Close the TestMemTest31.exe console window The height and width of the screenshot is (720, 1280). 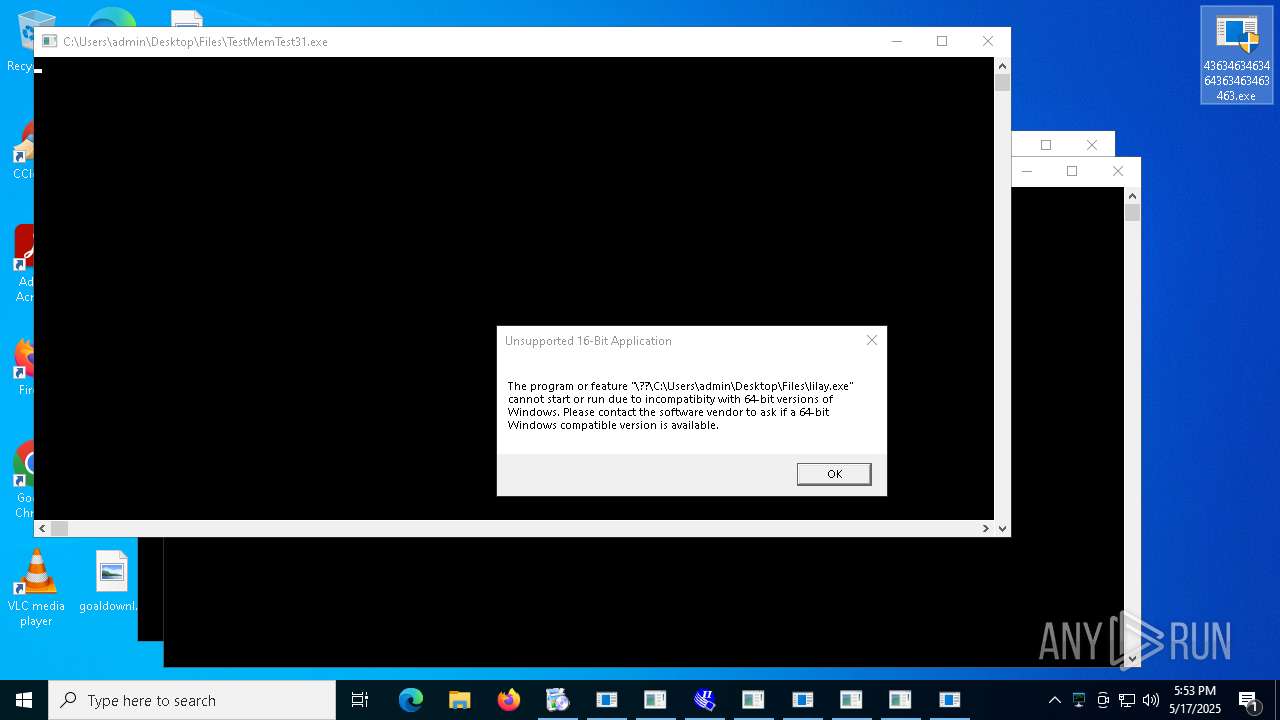988,41
